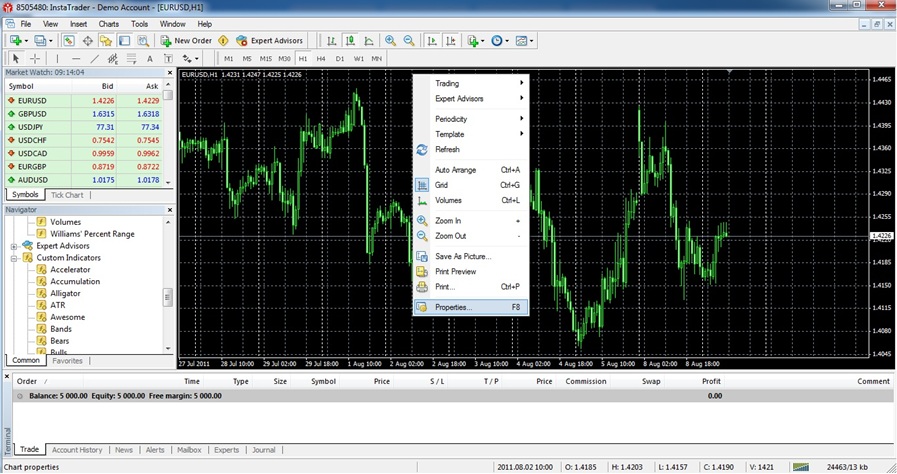Viewport: 897px width, 474px height.
Task: Select the crosshair cursor tool
Action: coord(35,59)
